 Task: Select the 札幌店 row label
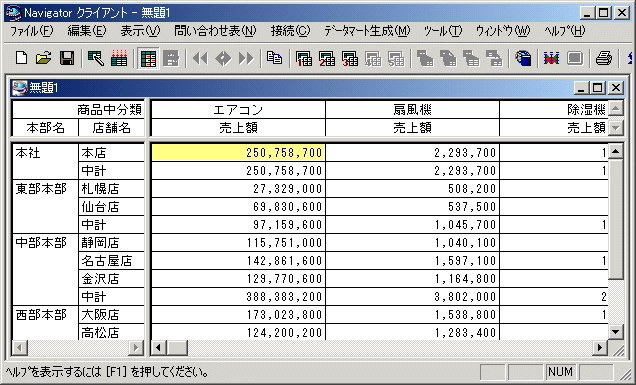112,189
